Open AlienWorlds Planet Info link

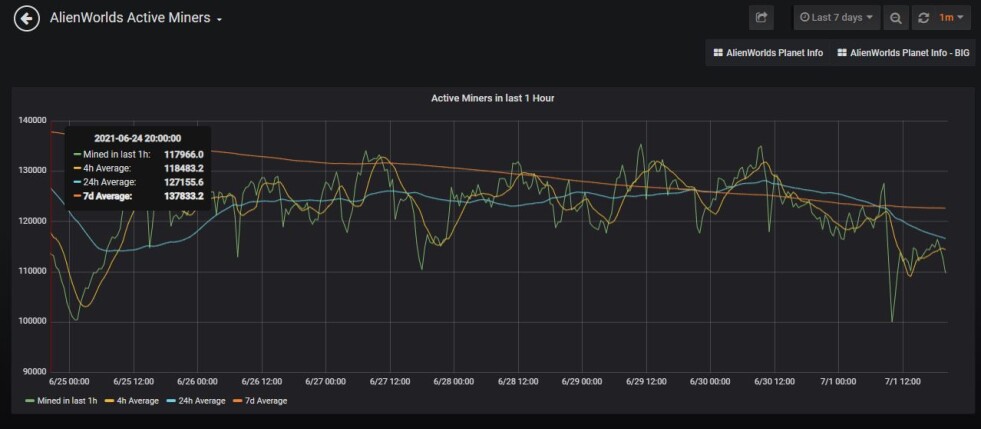[x=768, y=53]
